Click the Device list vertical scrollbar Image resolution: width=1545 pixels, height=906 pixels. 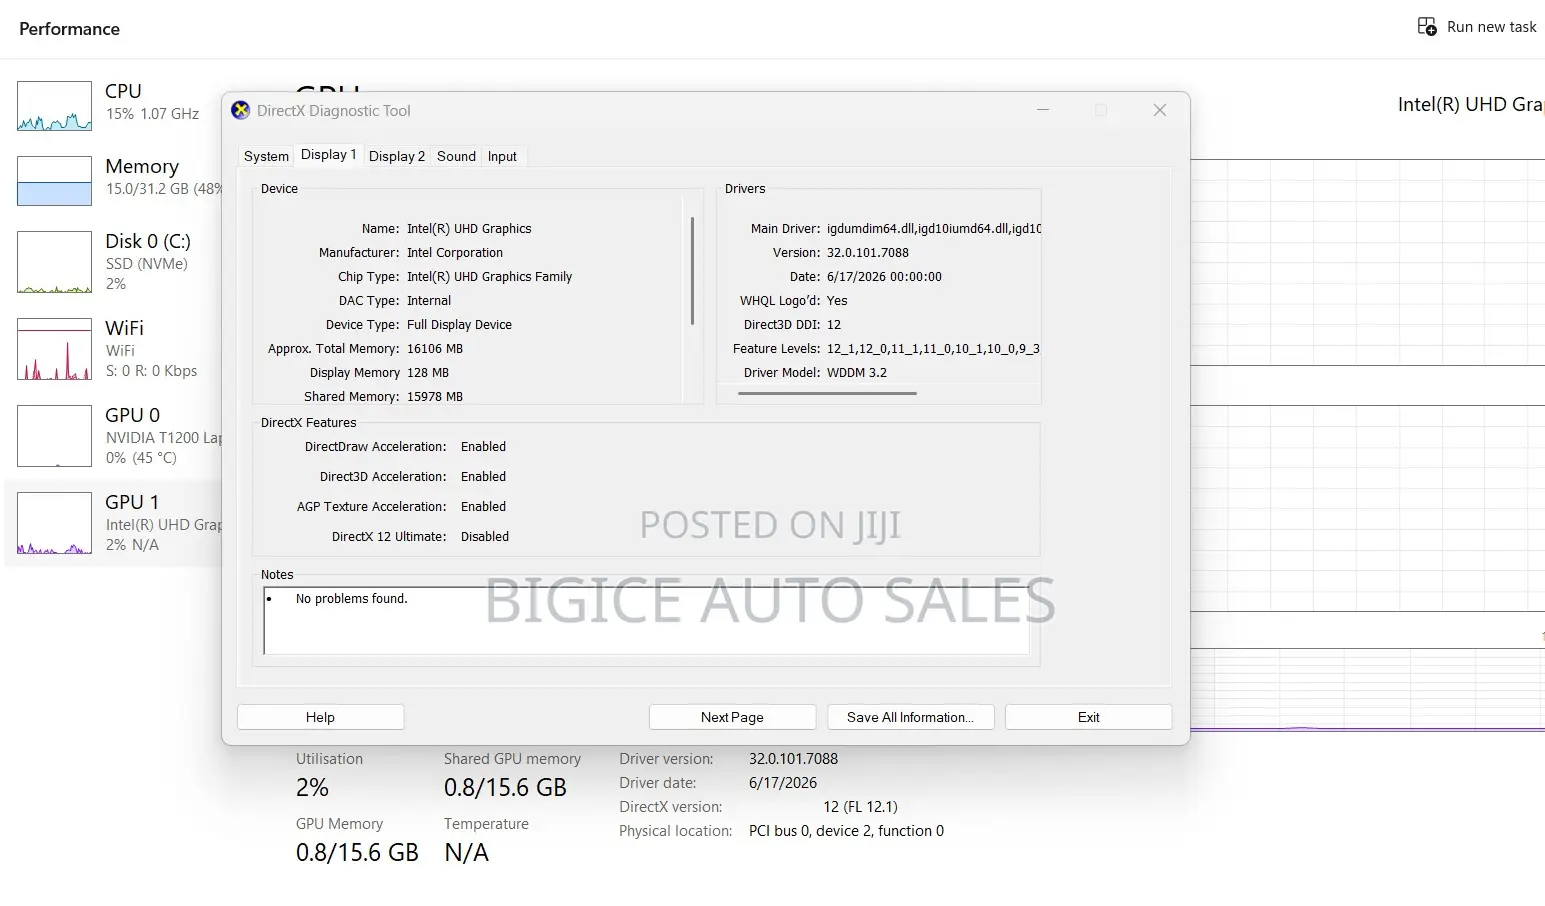[x=692, y=271]
